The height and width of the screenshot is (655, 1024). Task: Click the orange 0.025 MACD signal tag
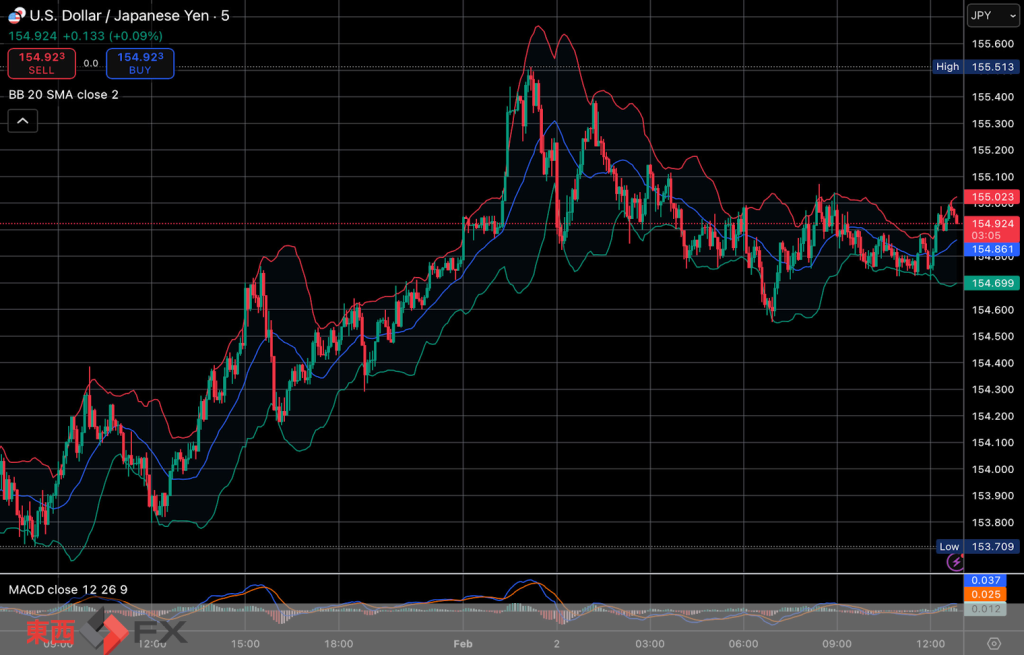point(992,595)
